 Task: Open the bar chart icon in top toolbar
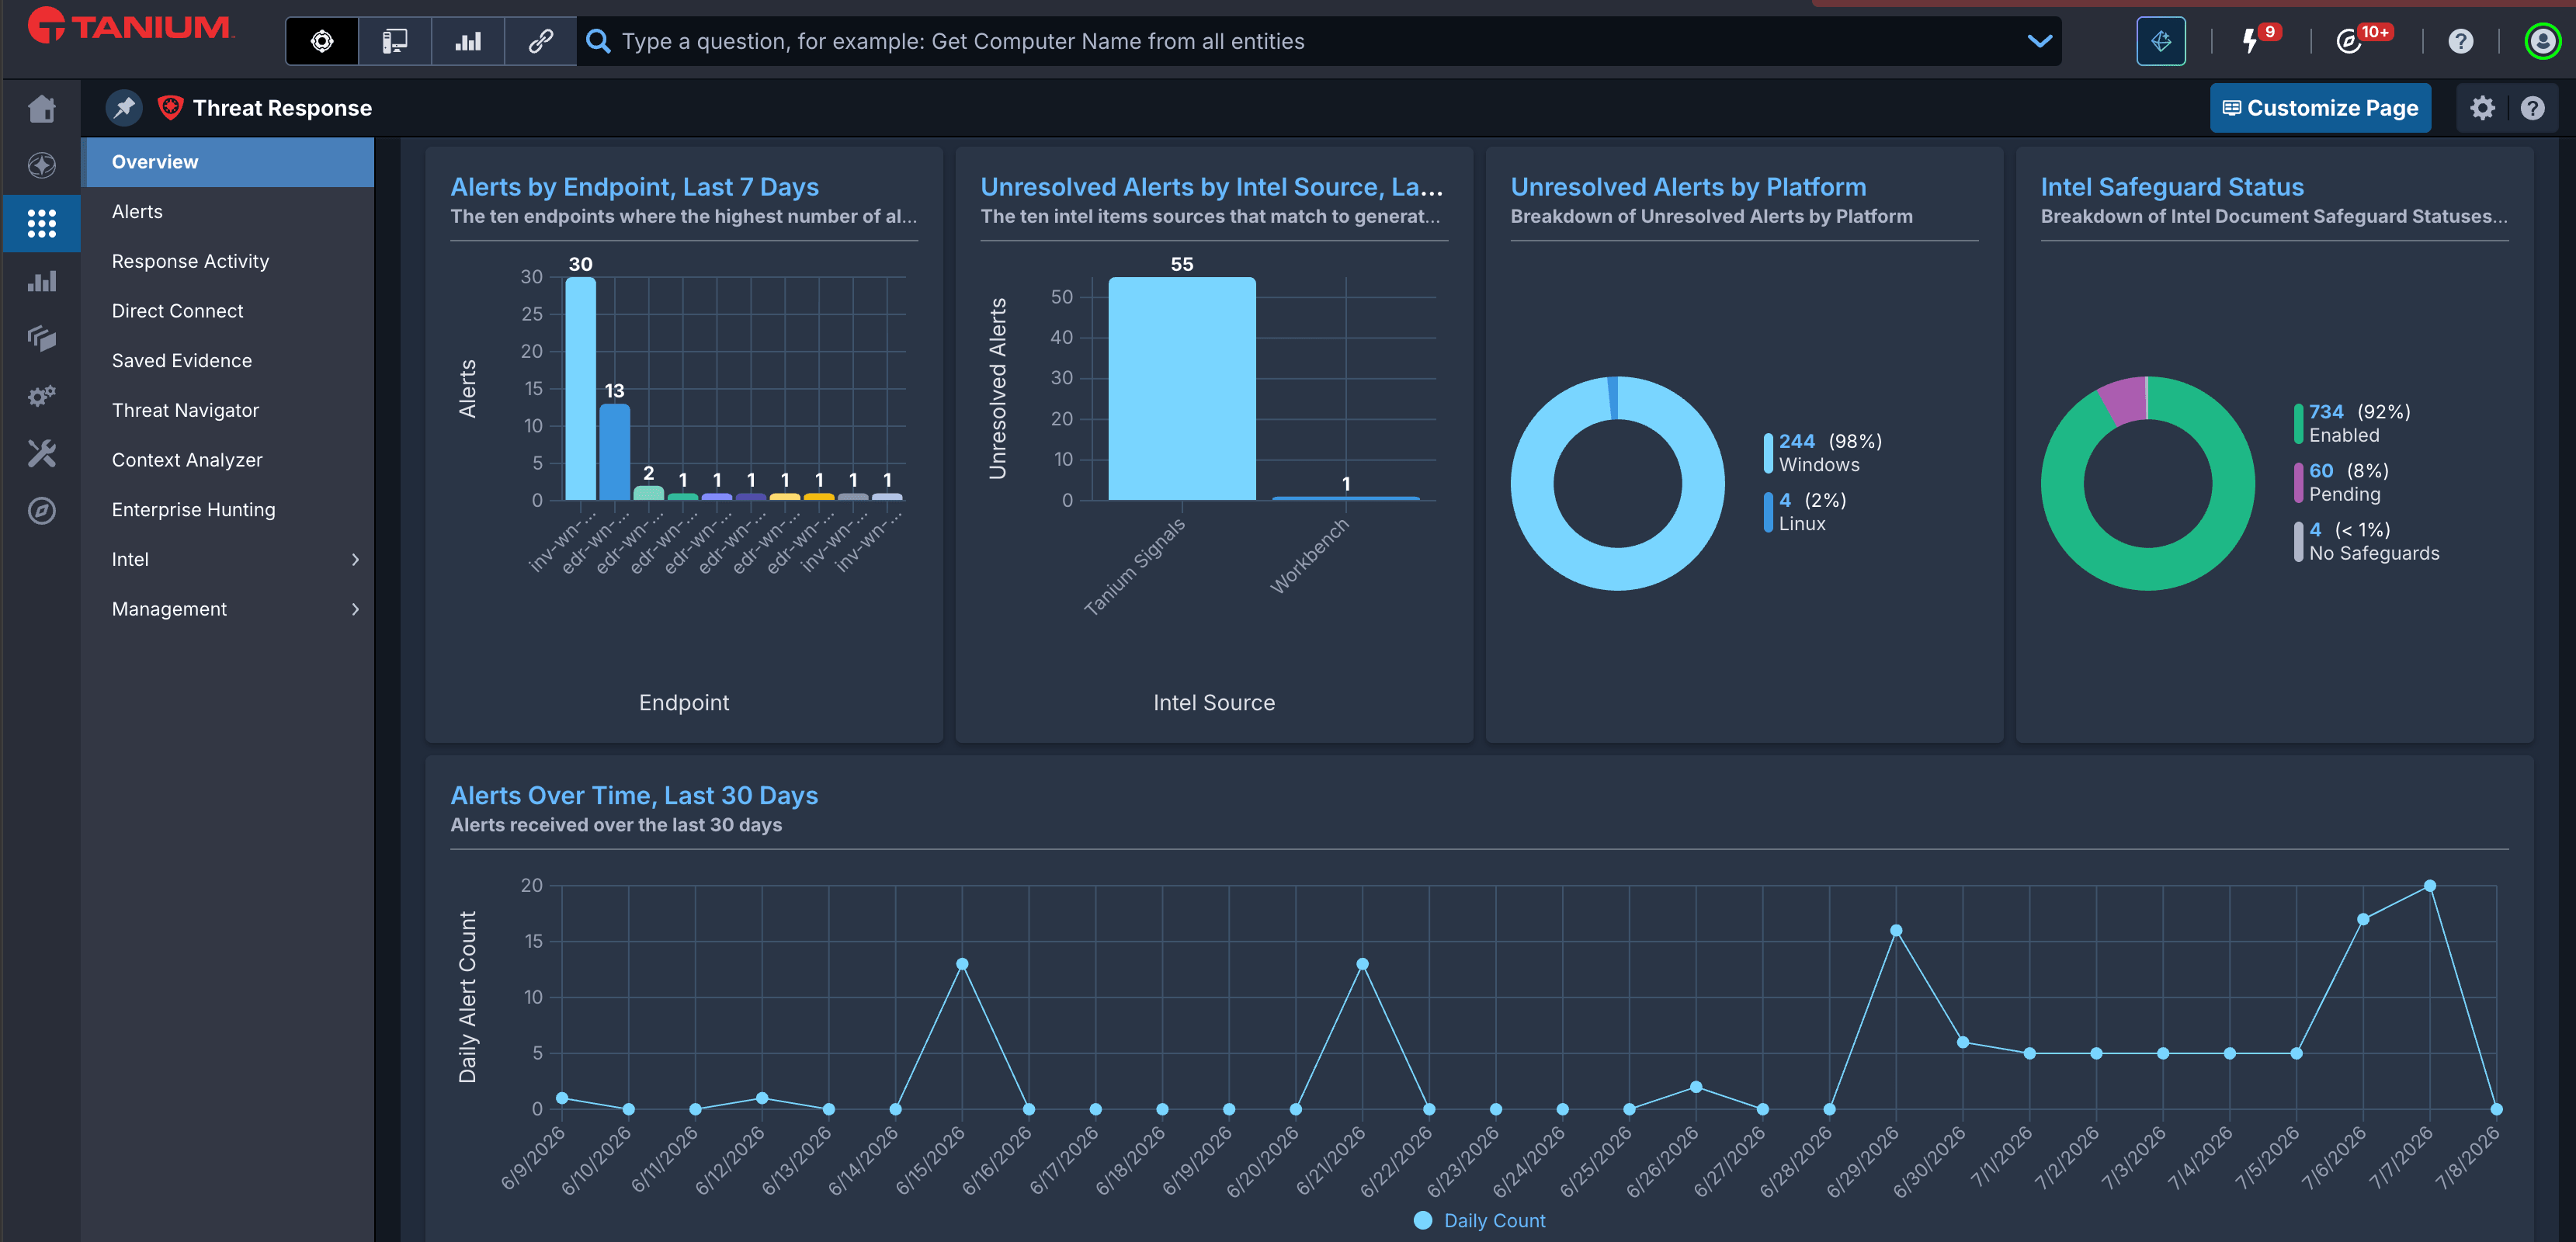(468, 41)
